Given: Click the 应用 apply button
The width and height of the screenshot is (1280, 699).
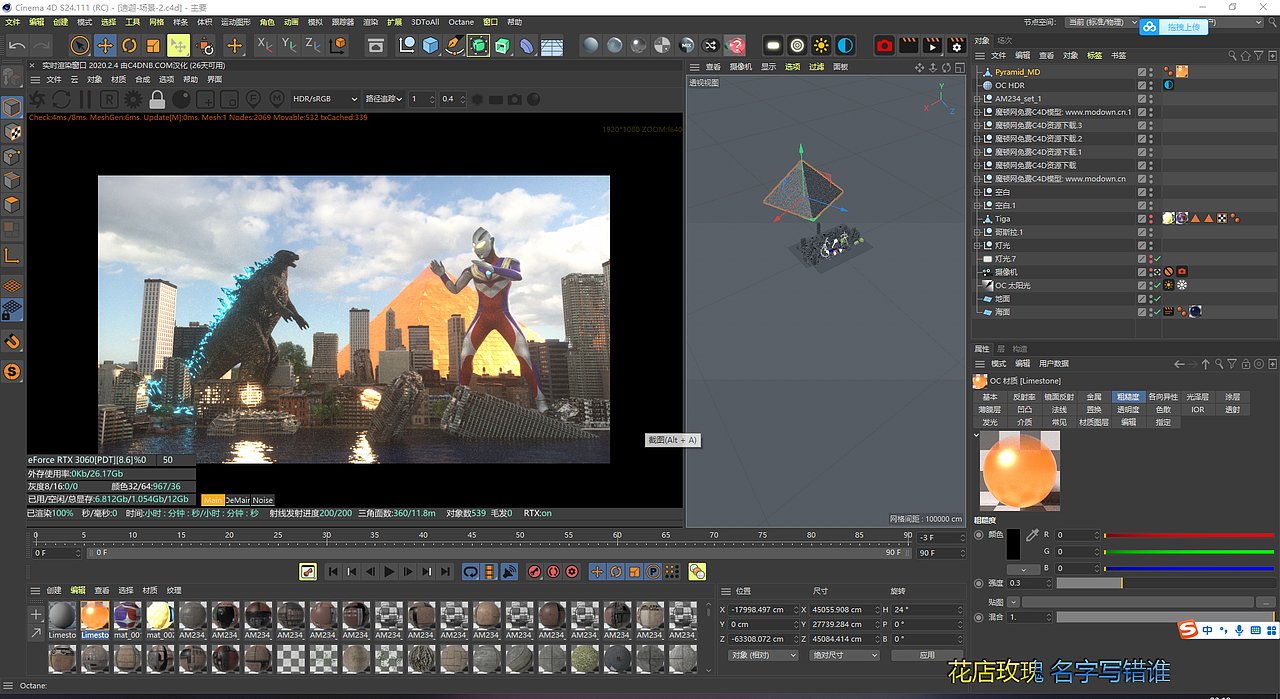Looking at the screenshot, I should (x=927, y=655).
